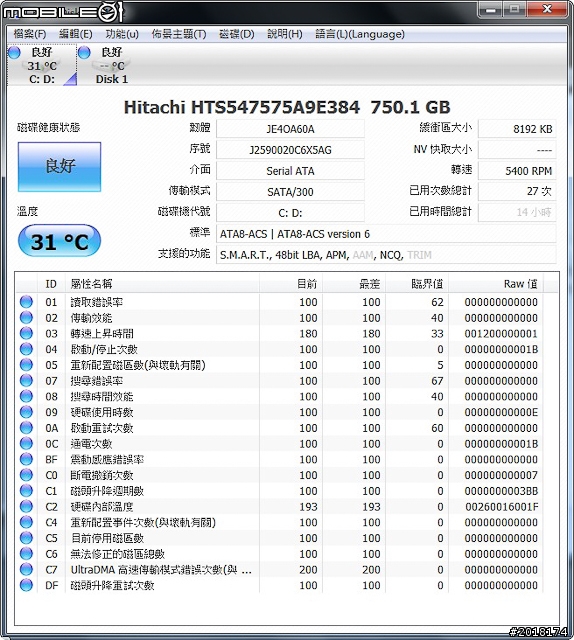Image resolution: width=574 pixels, height=640 pixels.
Task: Open the 磁碟(D) menu
Action: pyautogui.click(x=236, y=34)
